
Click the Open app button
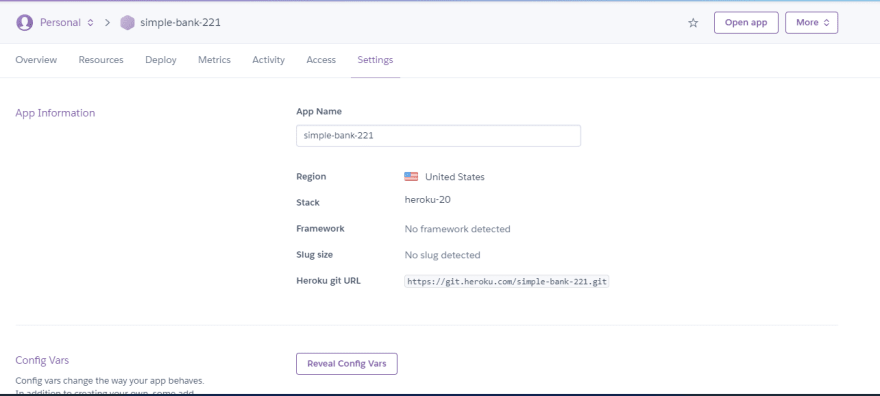point(746,22)
